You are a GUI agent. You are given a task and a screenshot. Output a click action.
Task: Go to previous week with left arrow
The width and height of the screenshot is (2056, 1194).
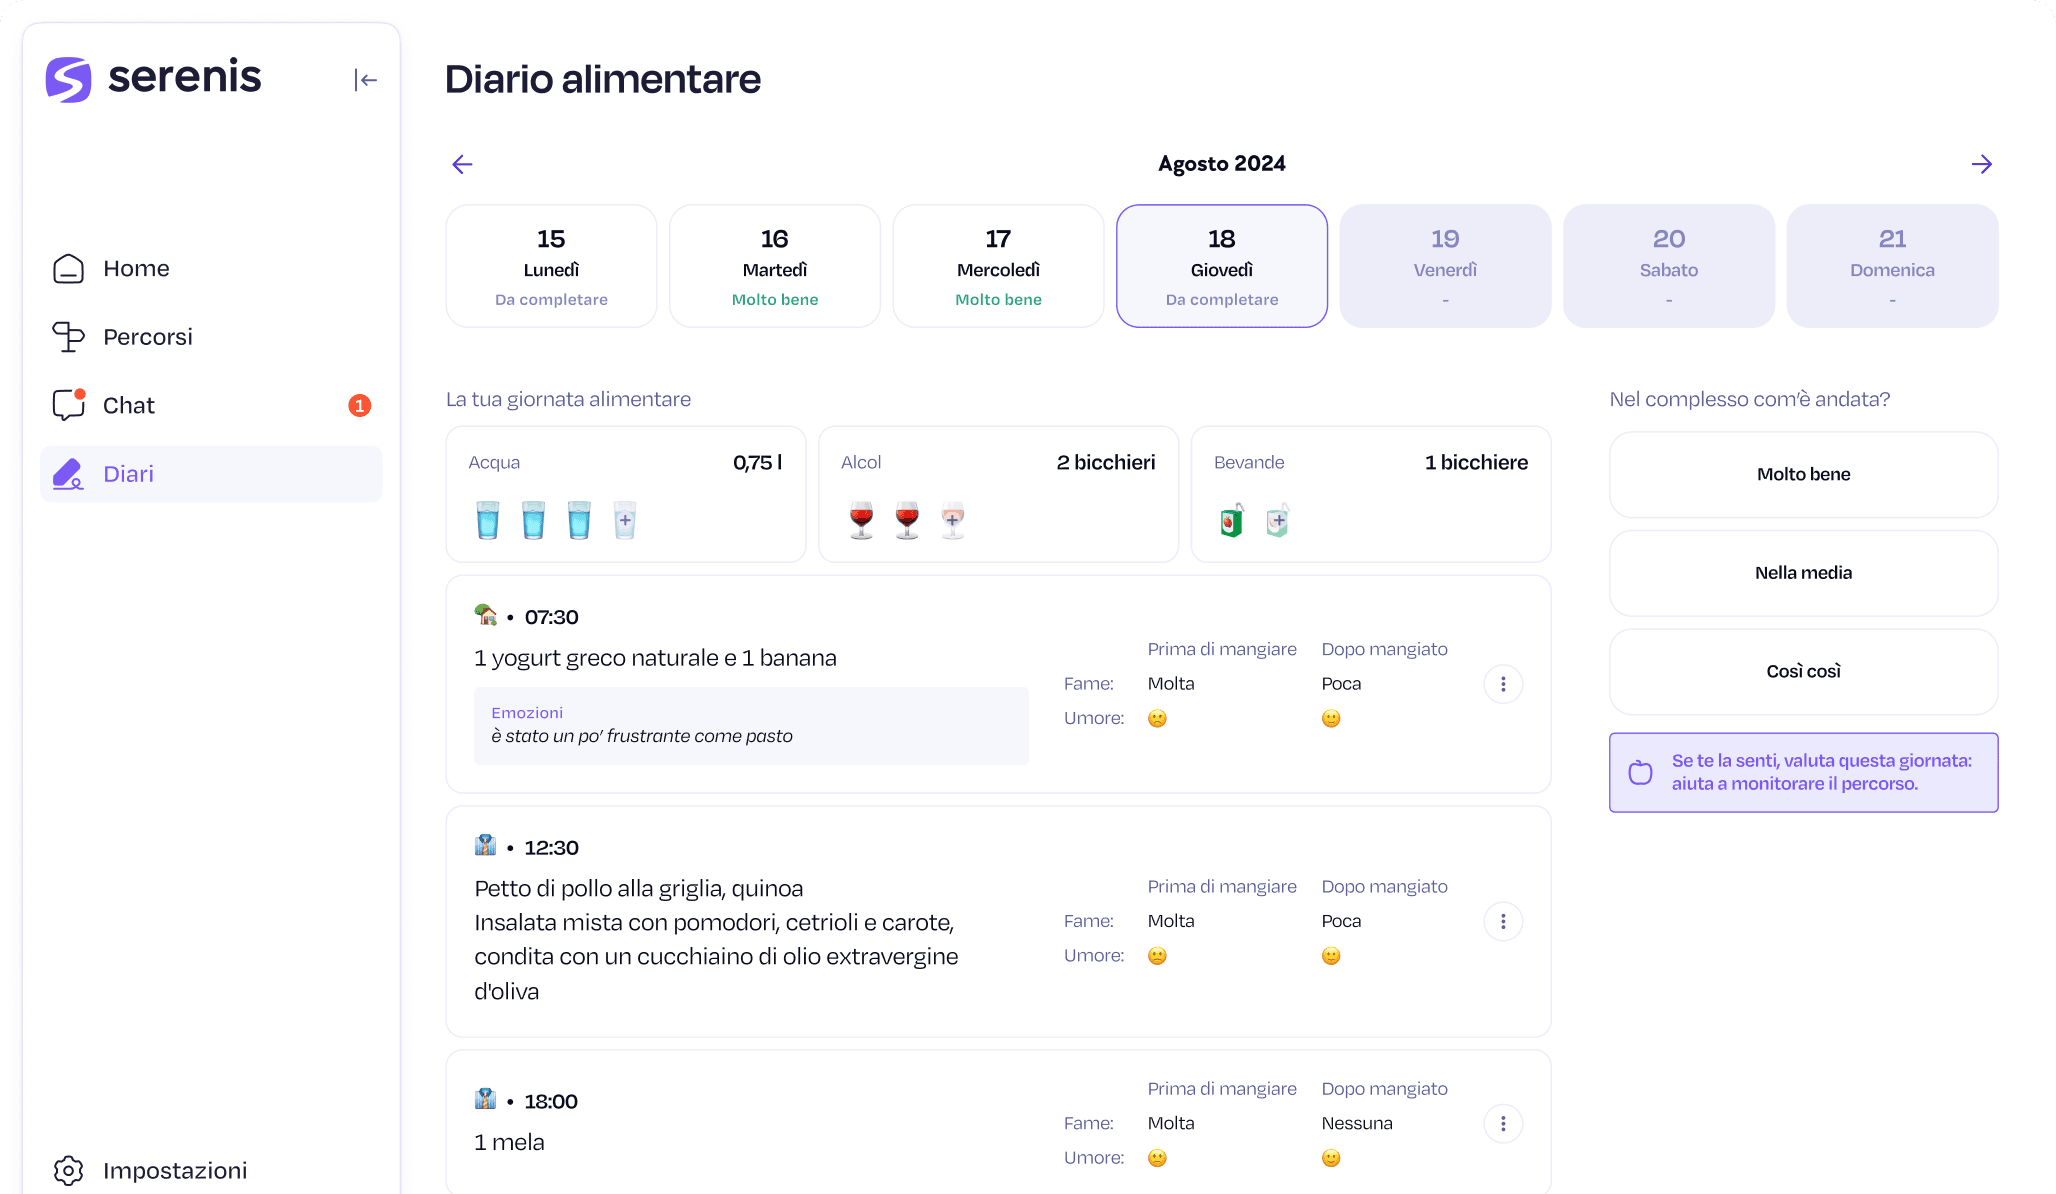[462, 164]
